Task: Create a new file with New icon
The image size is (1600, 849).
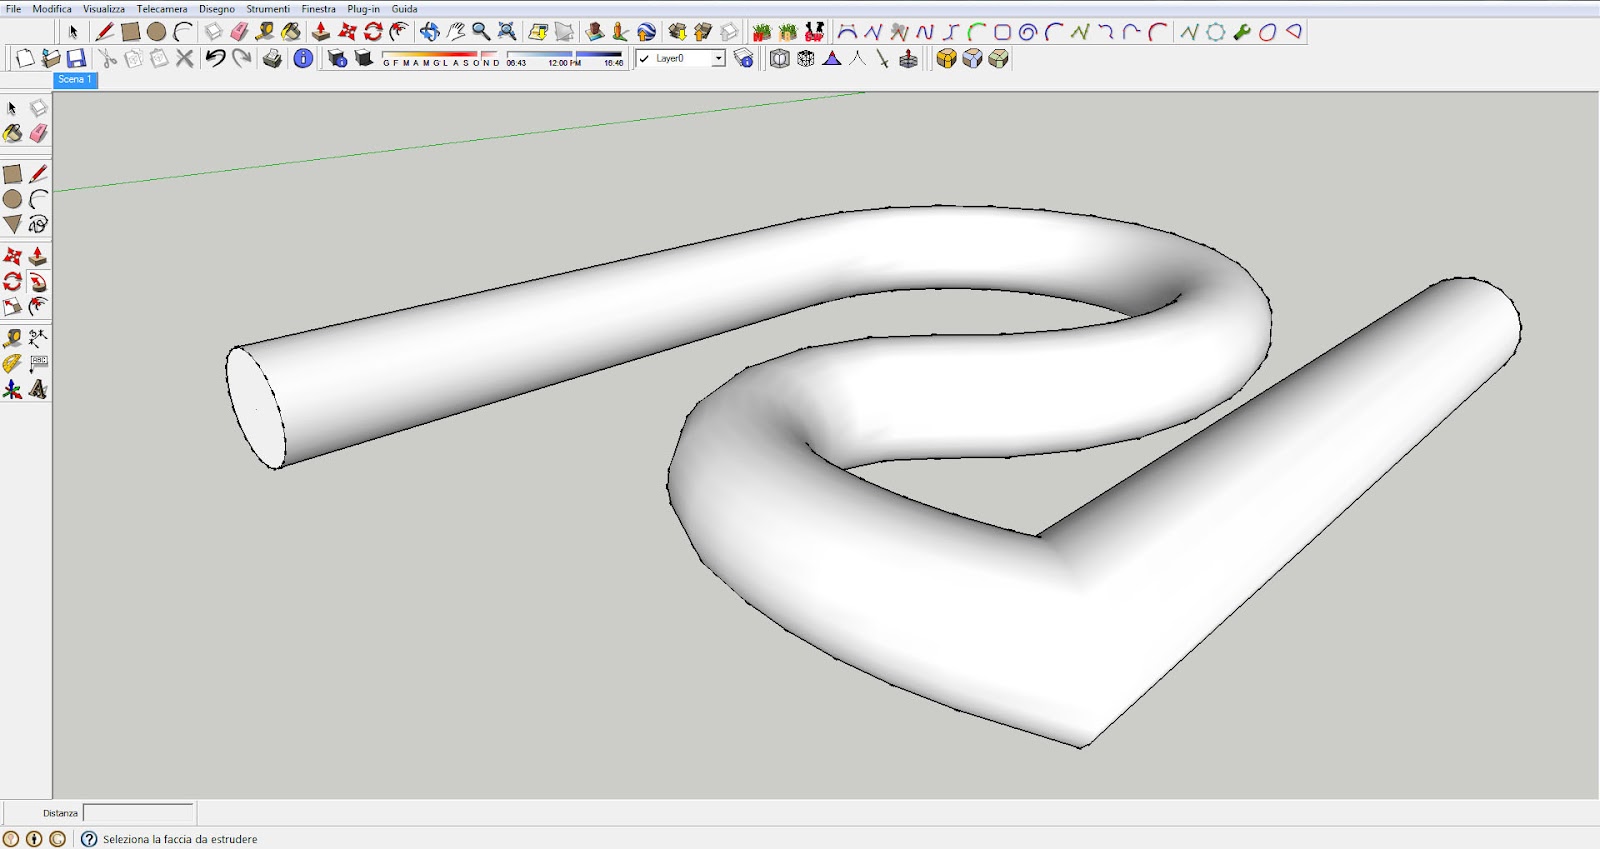Action: point(24,59)
